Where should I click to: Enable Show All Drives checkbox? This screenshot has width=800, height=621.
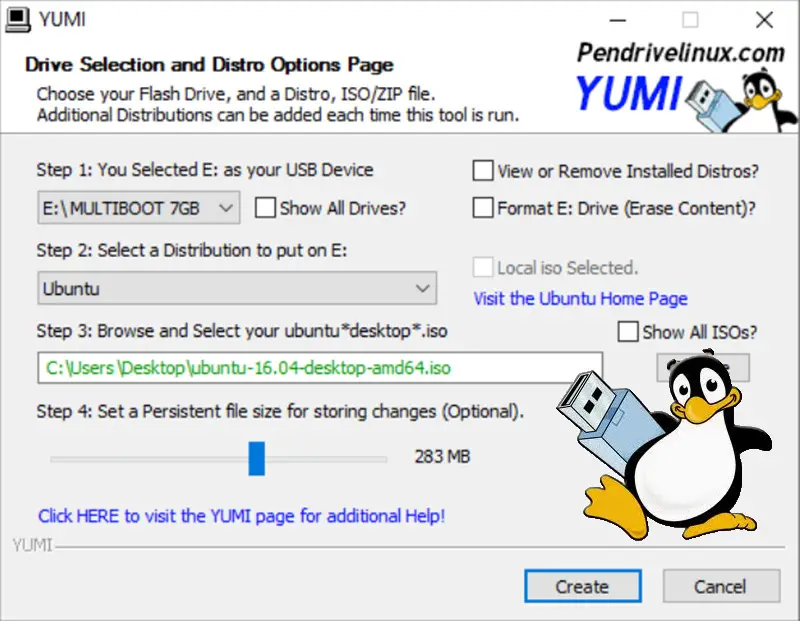pyautogui.click(x=265, y=208)
